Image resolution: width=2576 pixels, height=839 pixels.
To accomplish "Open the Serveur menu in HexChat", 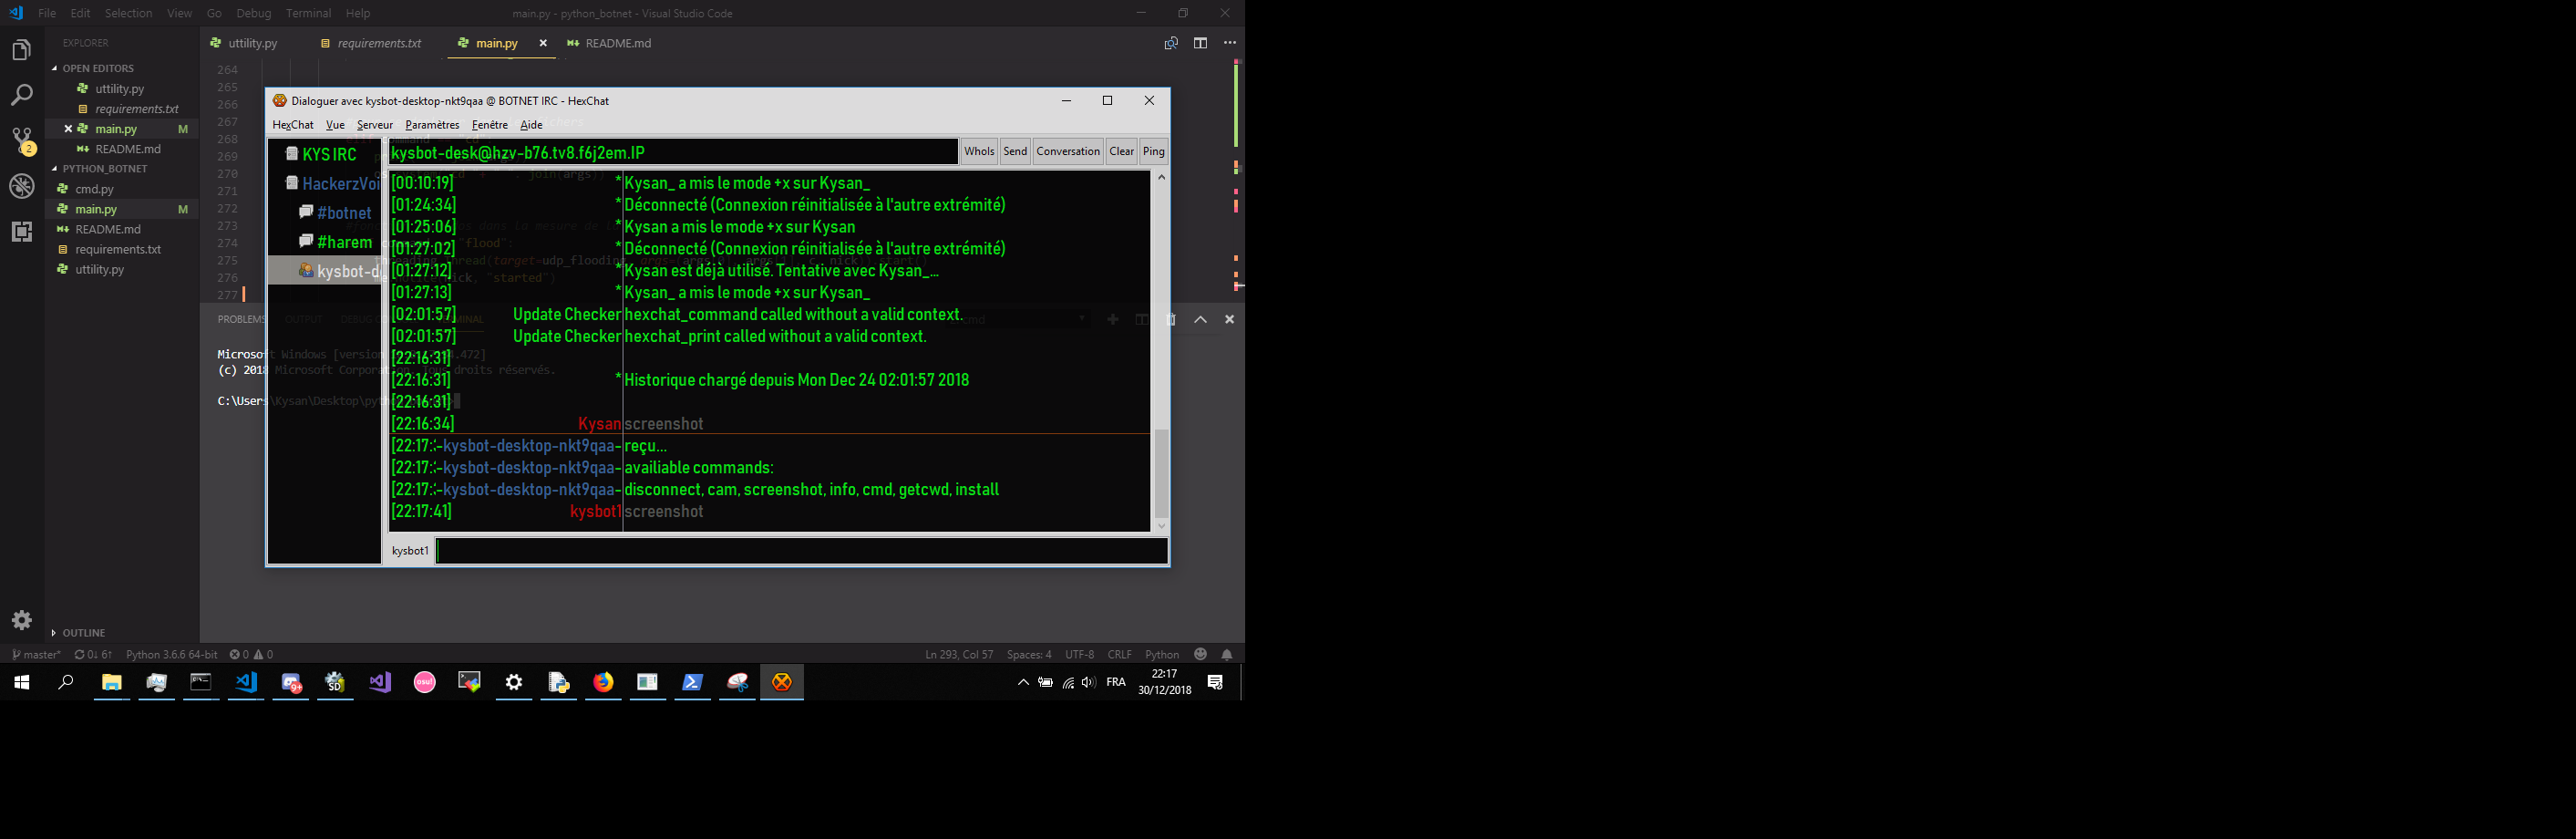I will point(375,125).
